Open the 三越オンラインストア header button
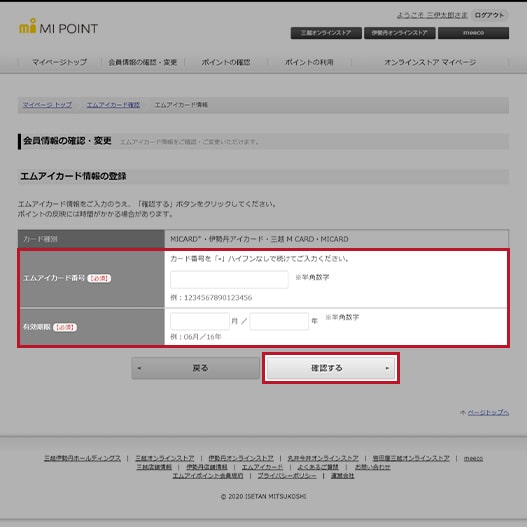Viewport: 527px width, 527px height. (x=326, y=33)
